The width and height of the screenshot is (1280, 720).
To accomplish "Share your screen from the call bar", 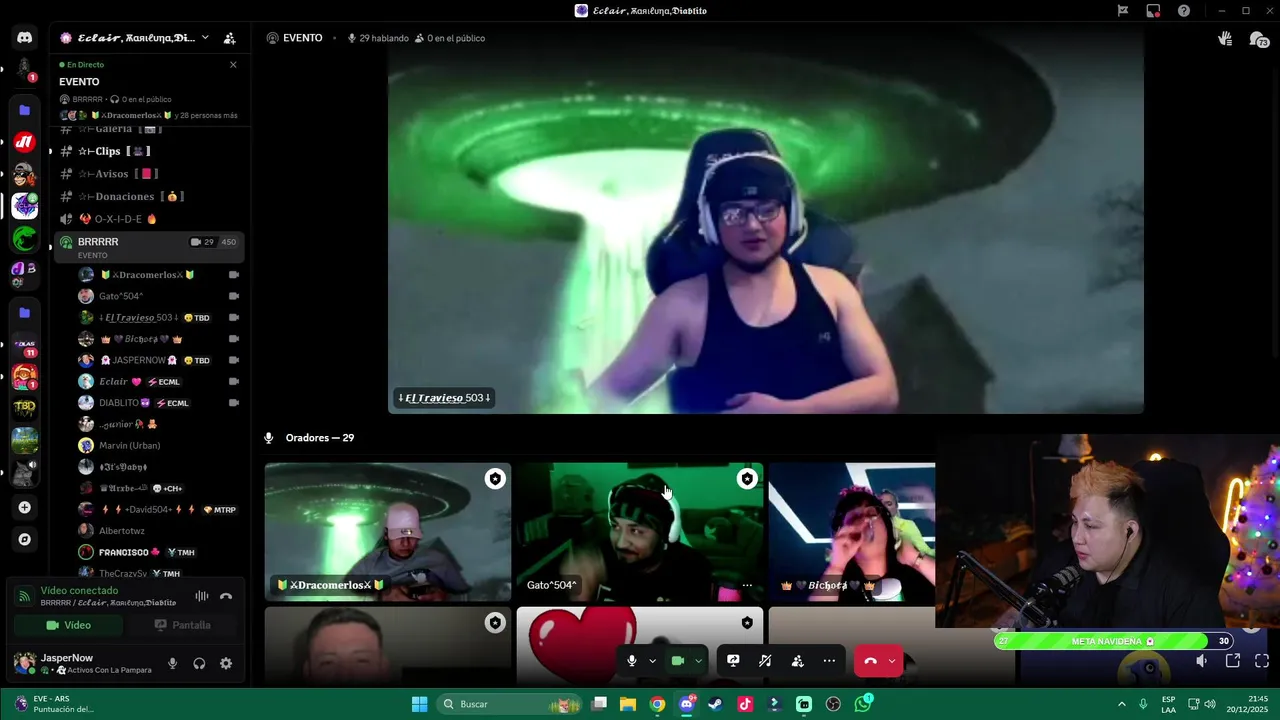I will [x=733, y=661].
